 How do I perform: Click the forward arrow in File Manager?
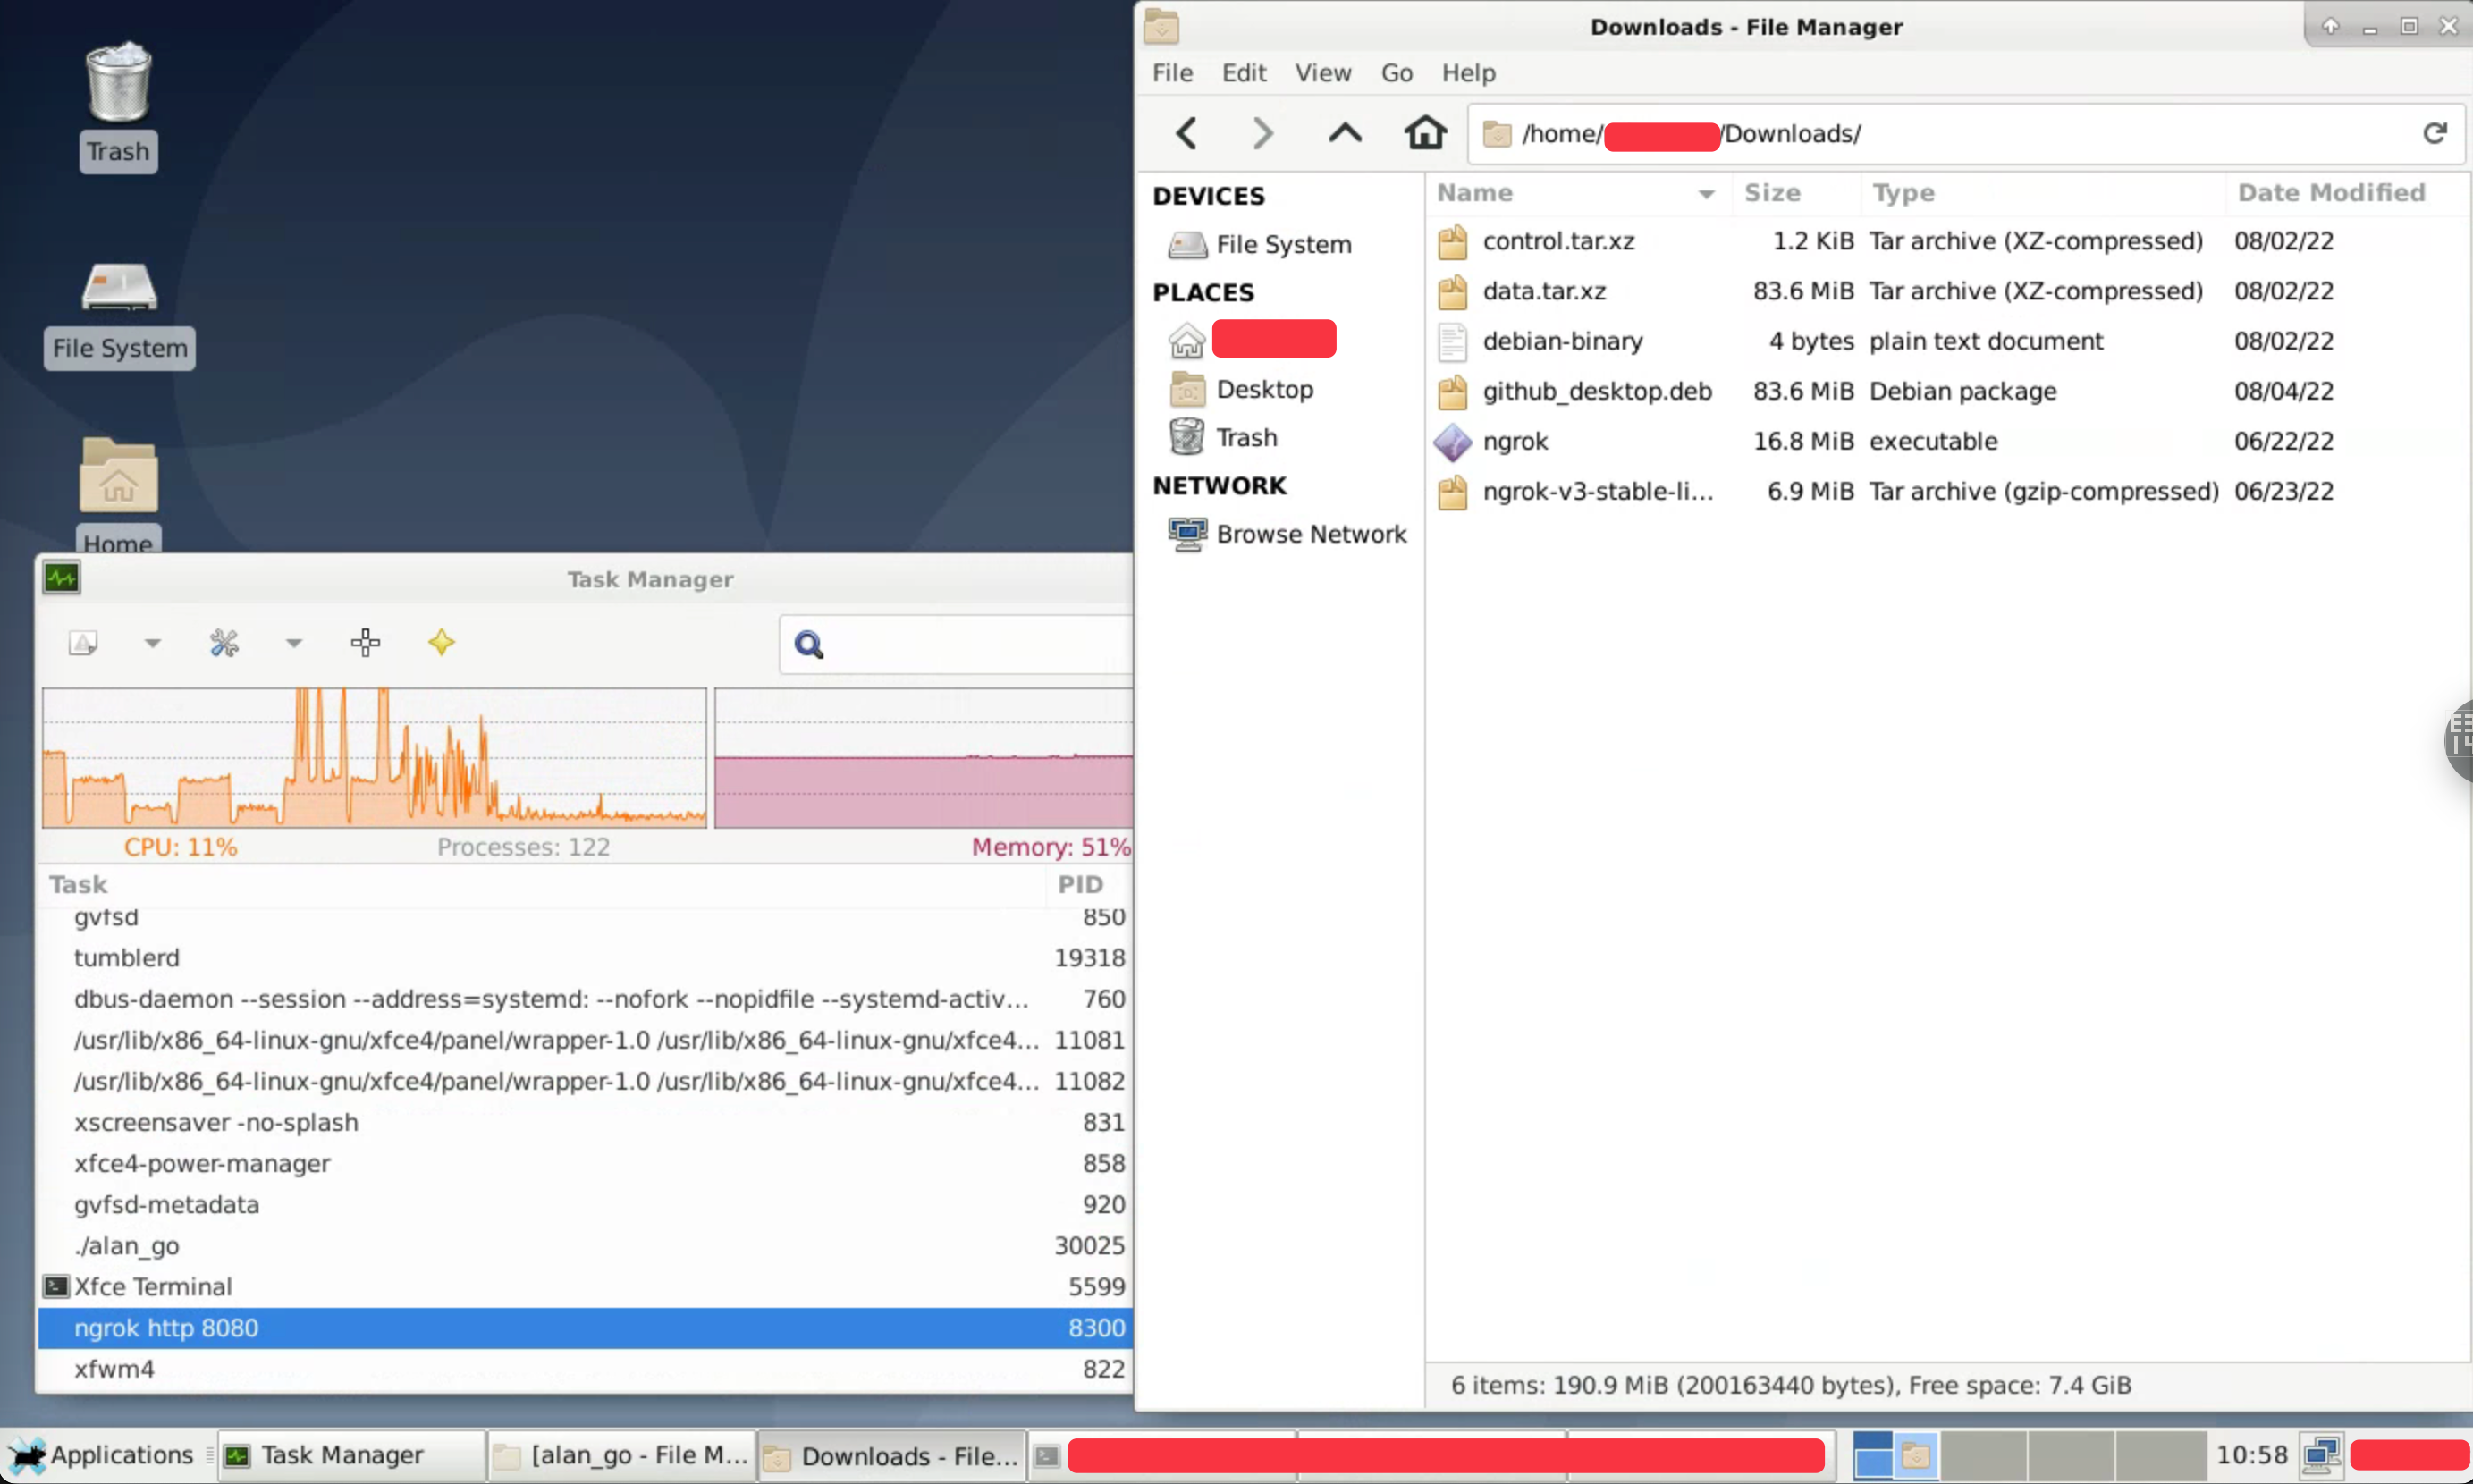point(1263,133)
